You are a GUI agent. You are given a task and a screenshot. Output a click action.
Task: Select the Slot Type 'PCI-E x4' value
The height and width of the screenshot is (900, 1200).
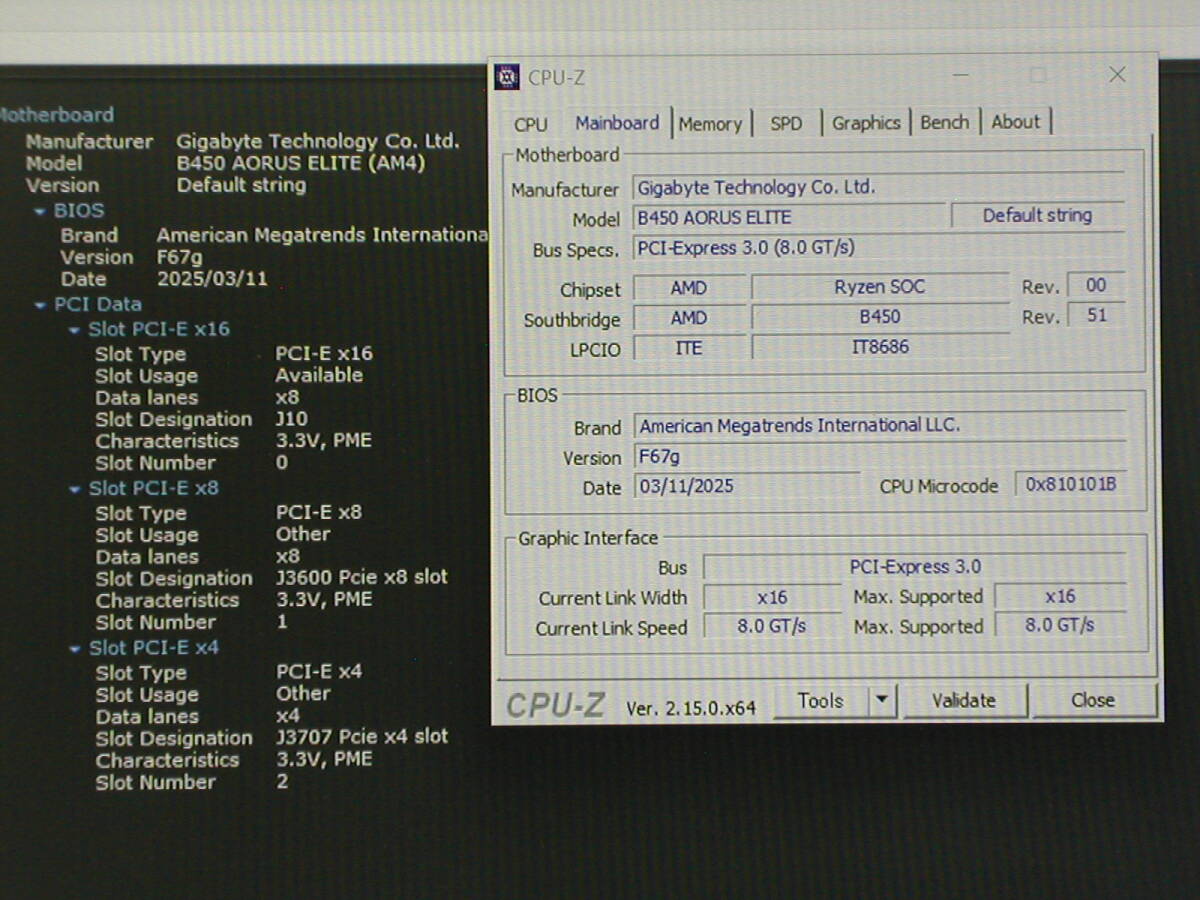(319, 671)
